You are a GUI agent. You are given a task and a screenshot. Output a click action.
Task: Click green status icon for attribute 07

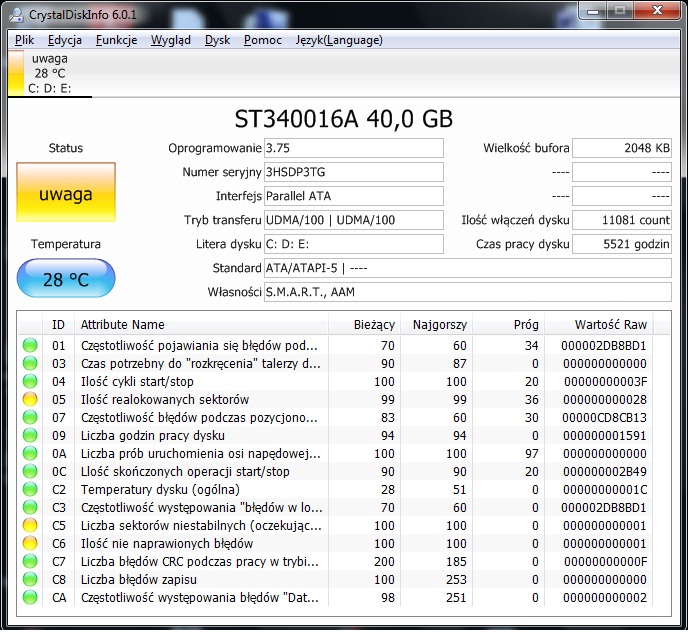[30, 417]
